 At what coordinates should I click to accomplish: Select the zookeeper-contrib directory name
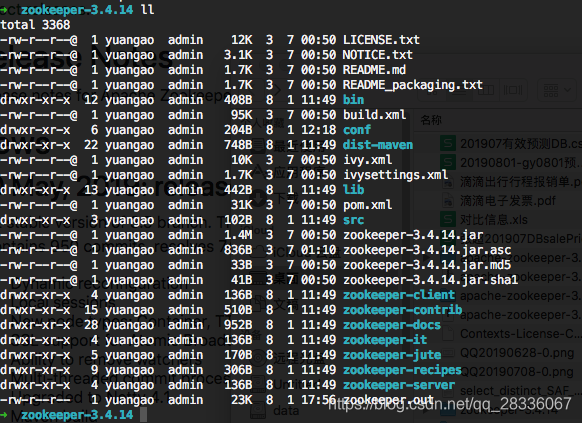[402, 310]
